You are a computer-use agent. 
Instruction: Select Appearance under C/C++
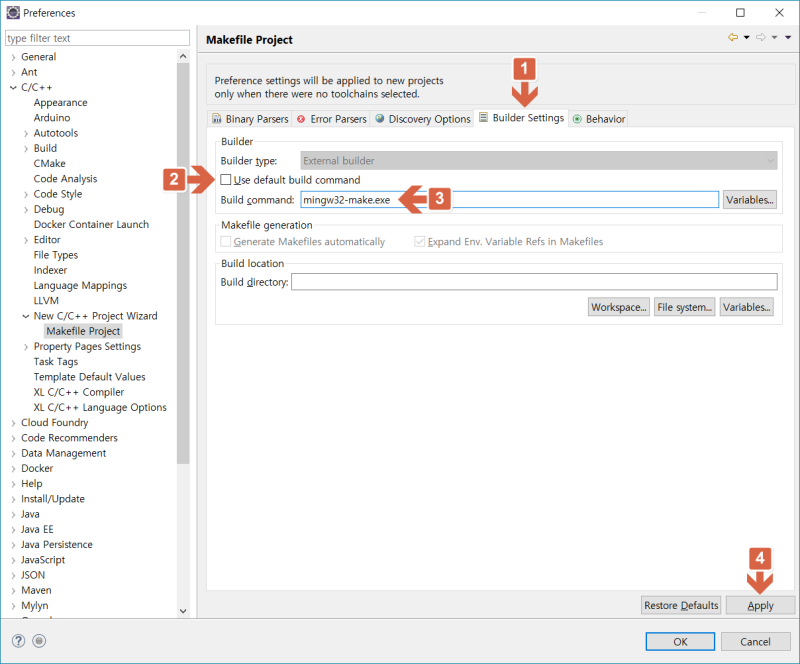[x=60, y=103]
